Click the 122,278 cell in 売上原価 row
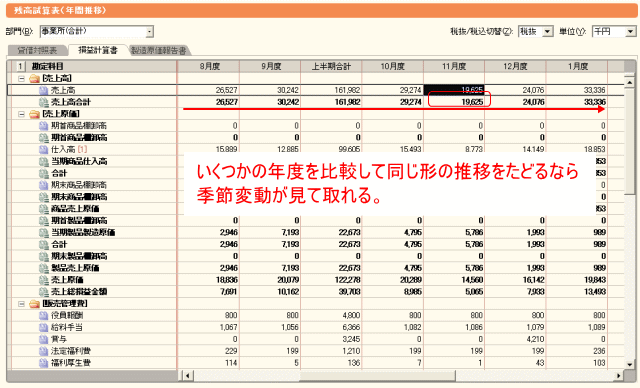640x388 pixels. (x=331, y=280)
